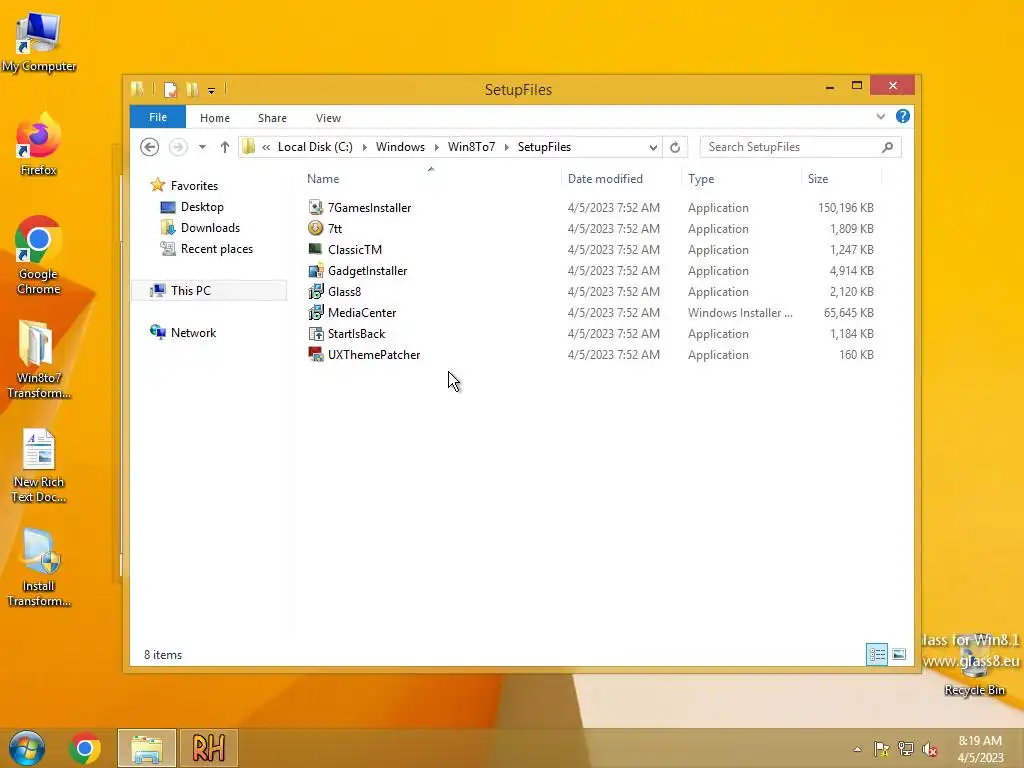The height and width of the screenshot is (768, 1024).
Task: Switch to Details view layout icon
Action: 876,654
